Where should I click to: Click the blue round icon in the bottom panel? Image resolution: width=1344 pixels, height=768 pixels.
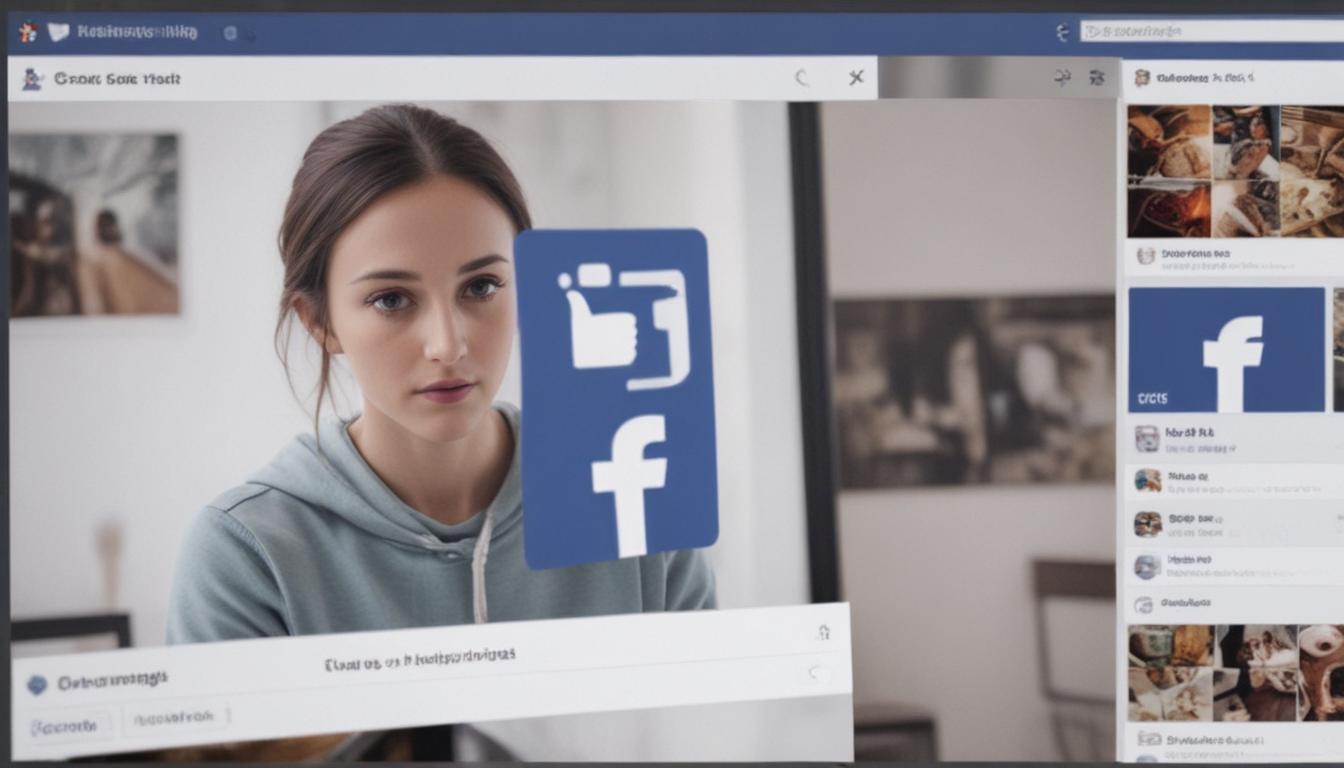click(x=37, y=685)
